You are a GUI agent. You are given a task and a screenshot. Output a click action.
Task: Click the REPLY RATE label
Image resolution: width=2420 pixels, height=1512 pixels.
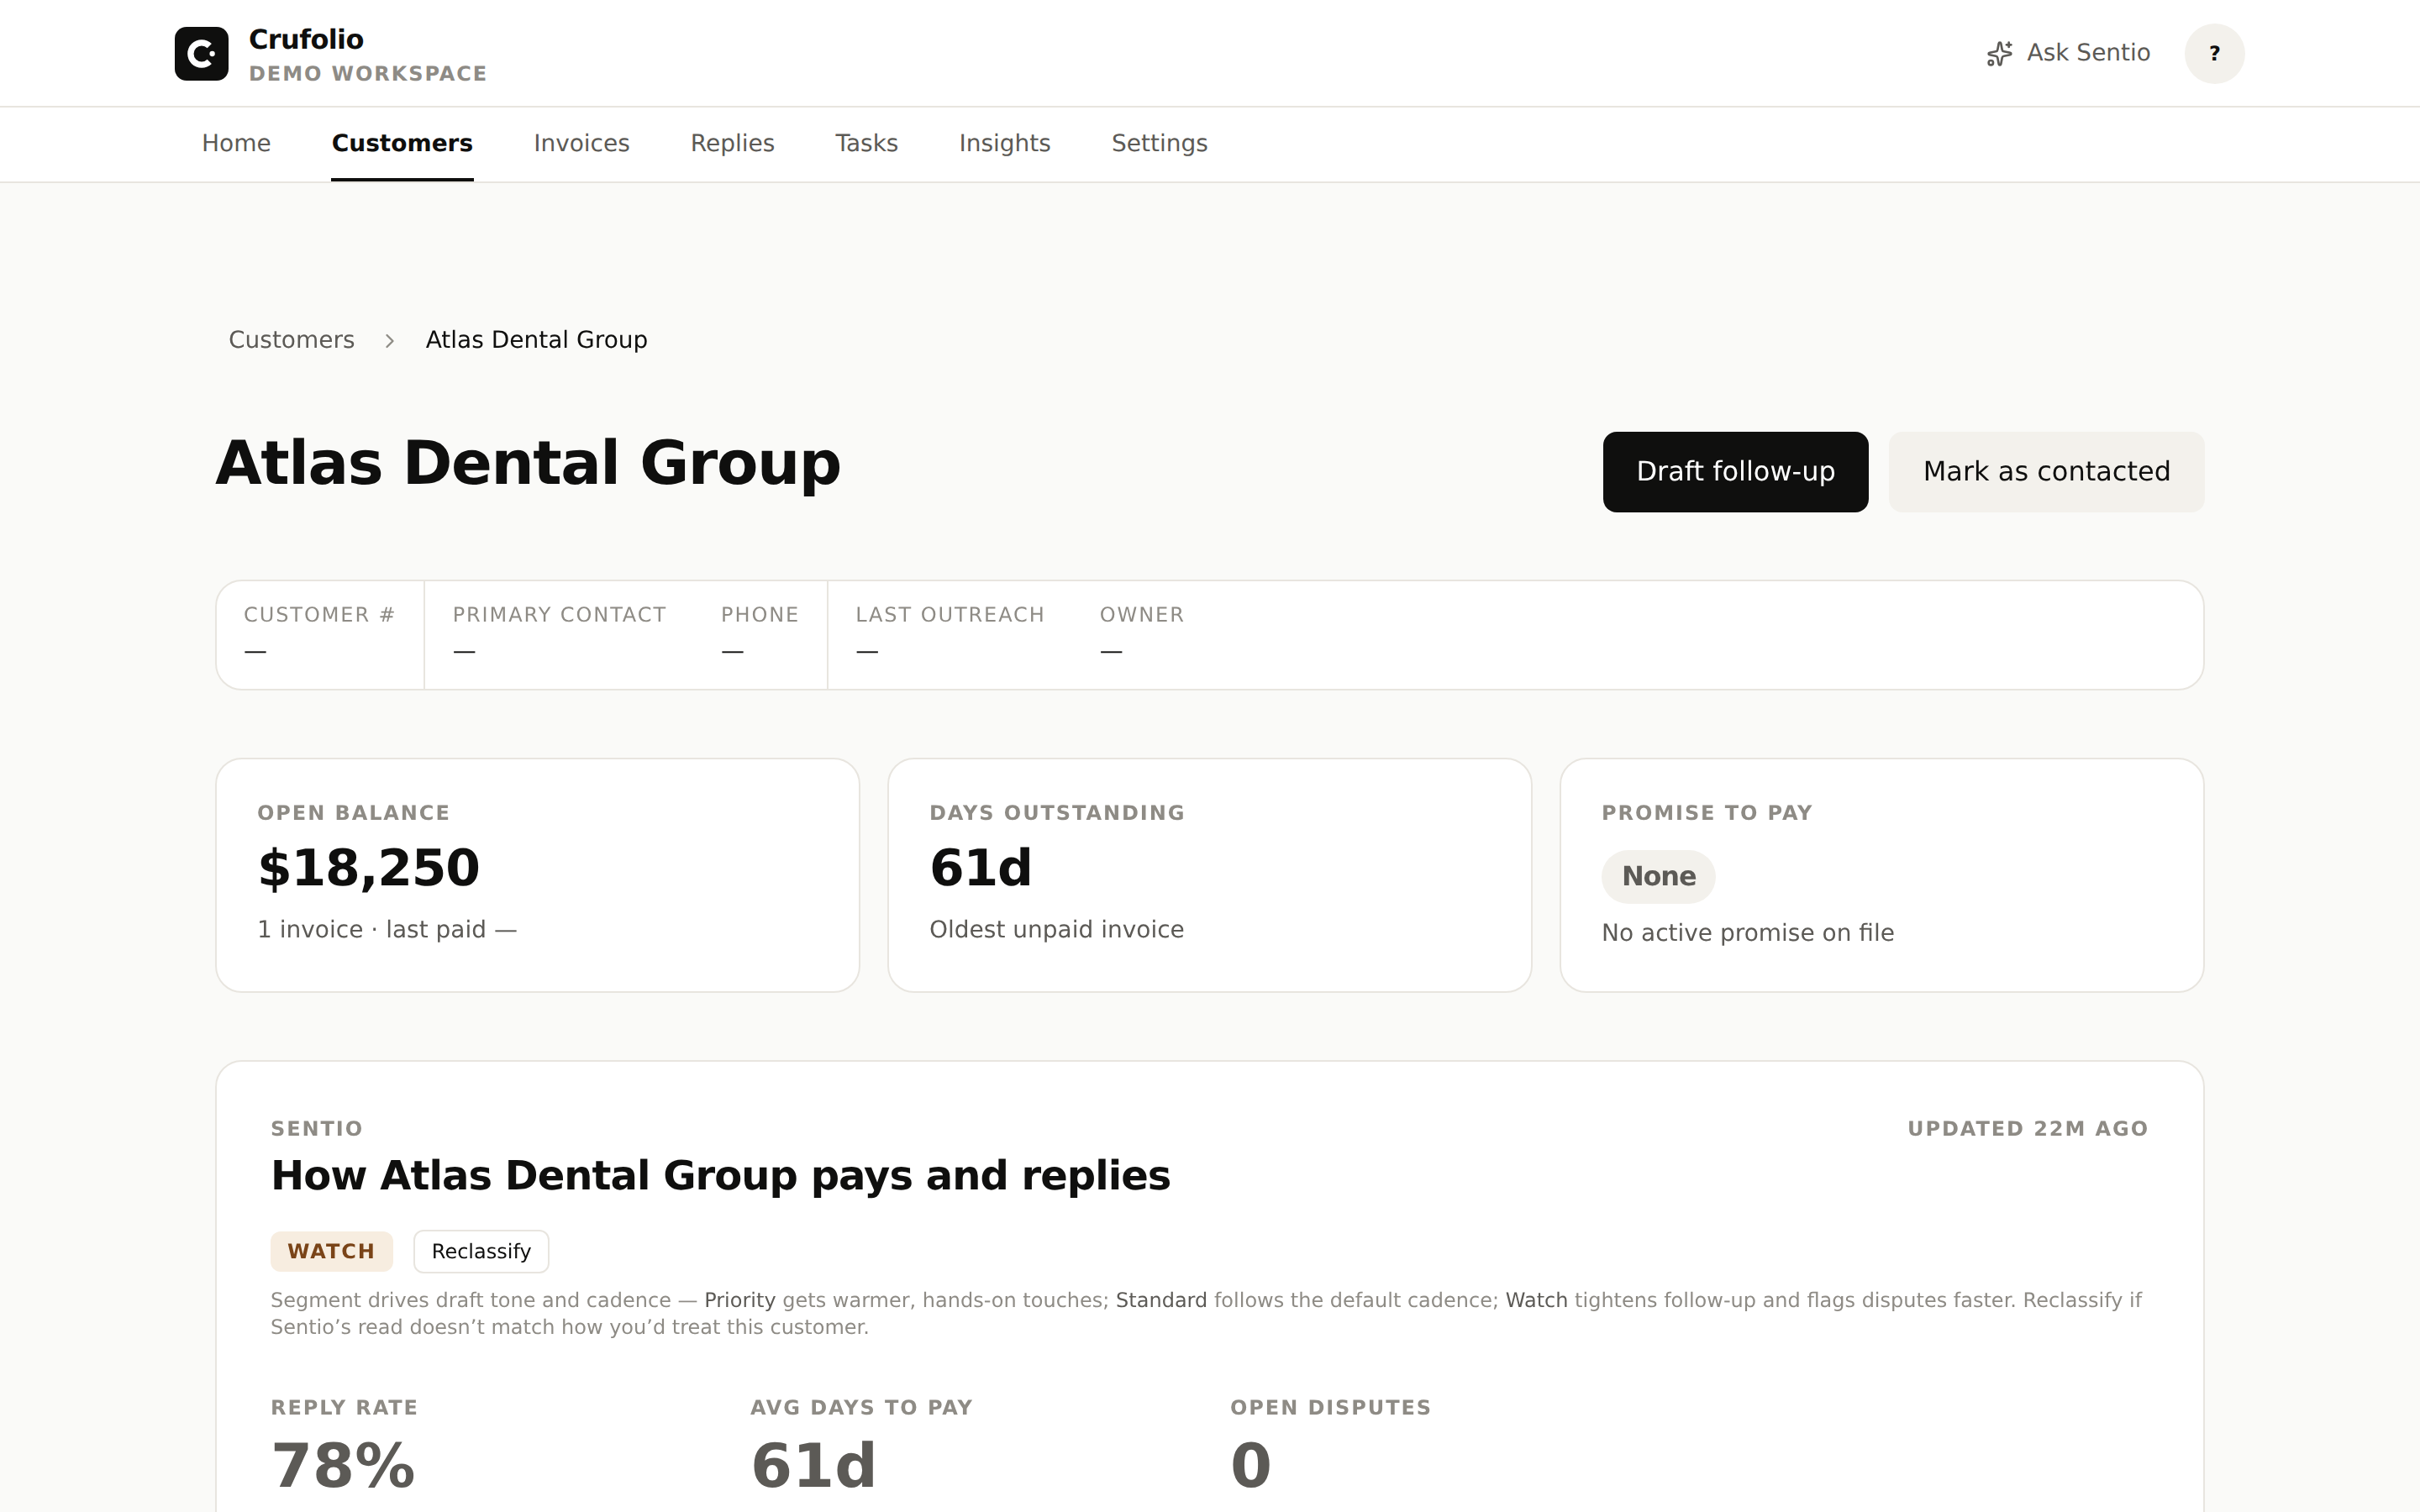point(344,1408)
